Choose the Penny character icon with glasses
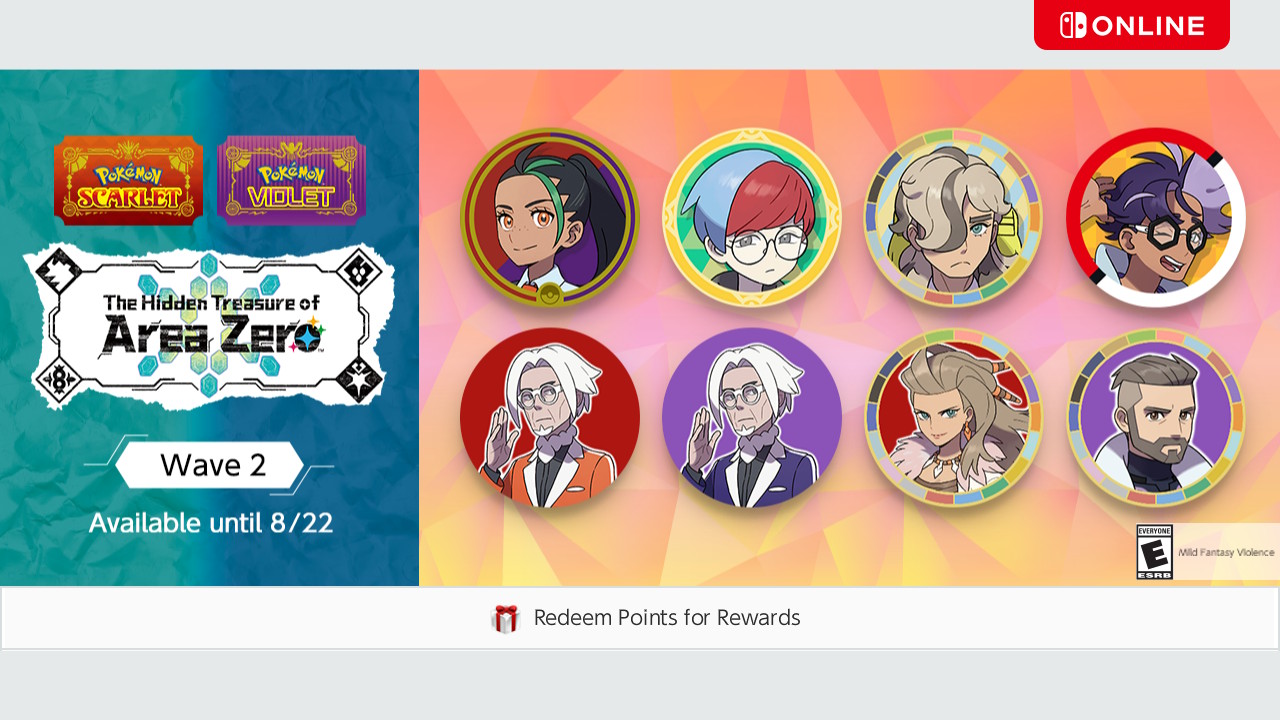Viewport: 1280px width, 720px height. point(751,217)
